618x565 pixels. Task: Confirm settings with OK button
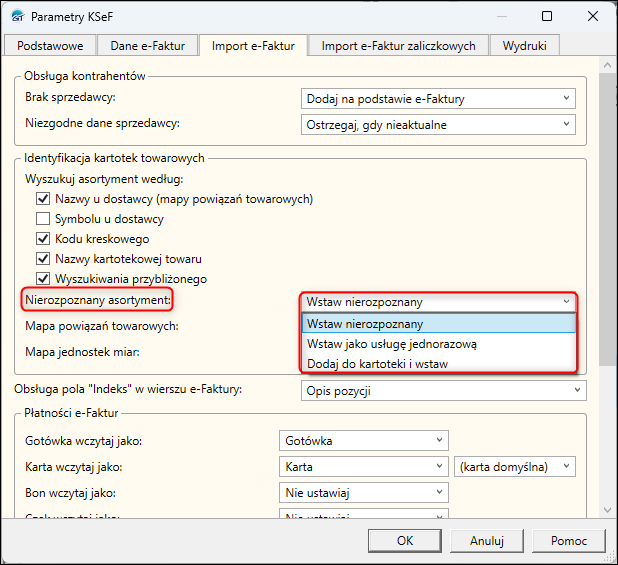coord(404,540)
